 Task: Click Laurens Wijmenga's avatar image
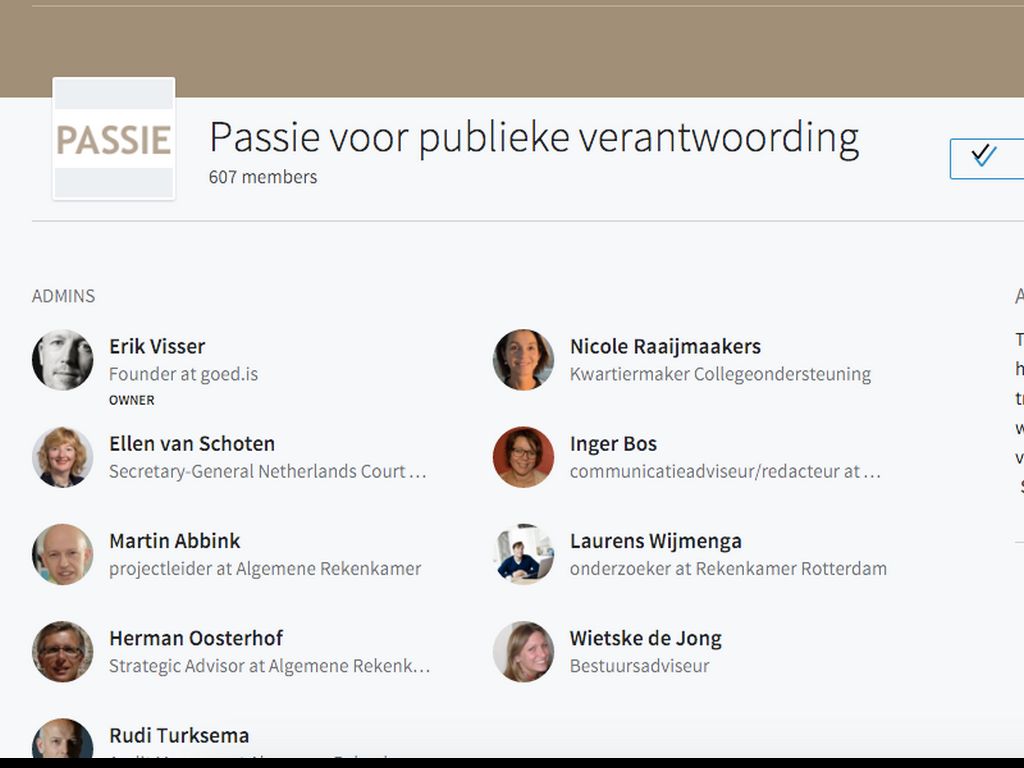tap(523, 554)
